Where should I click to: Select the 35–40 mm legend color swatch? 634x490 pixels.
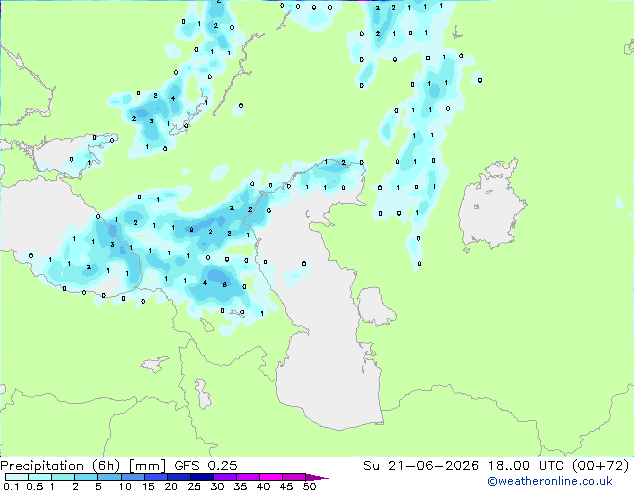tap(247, 477)
